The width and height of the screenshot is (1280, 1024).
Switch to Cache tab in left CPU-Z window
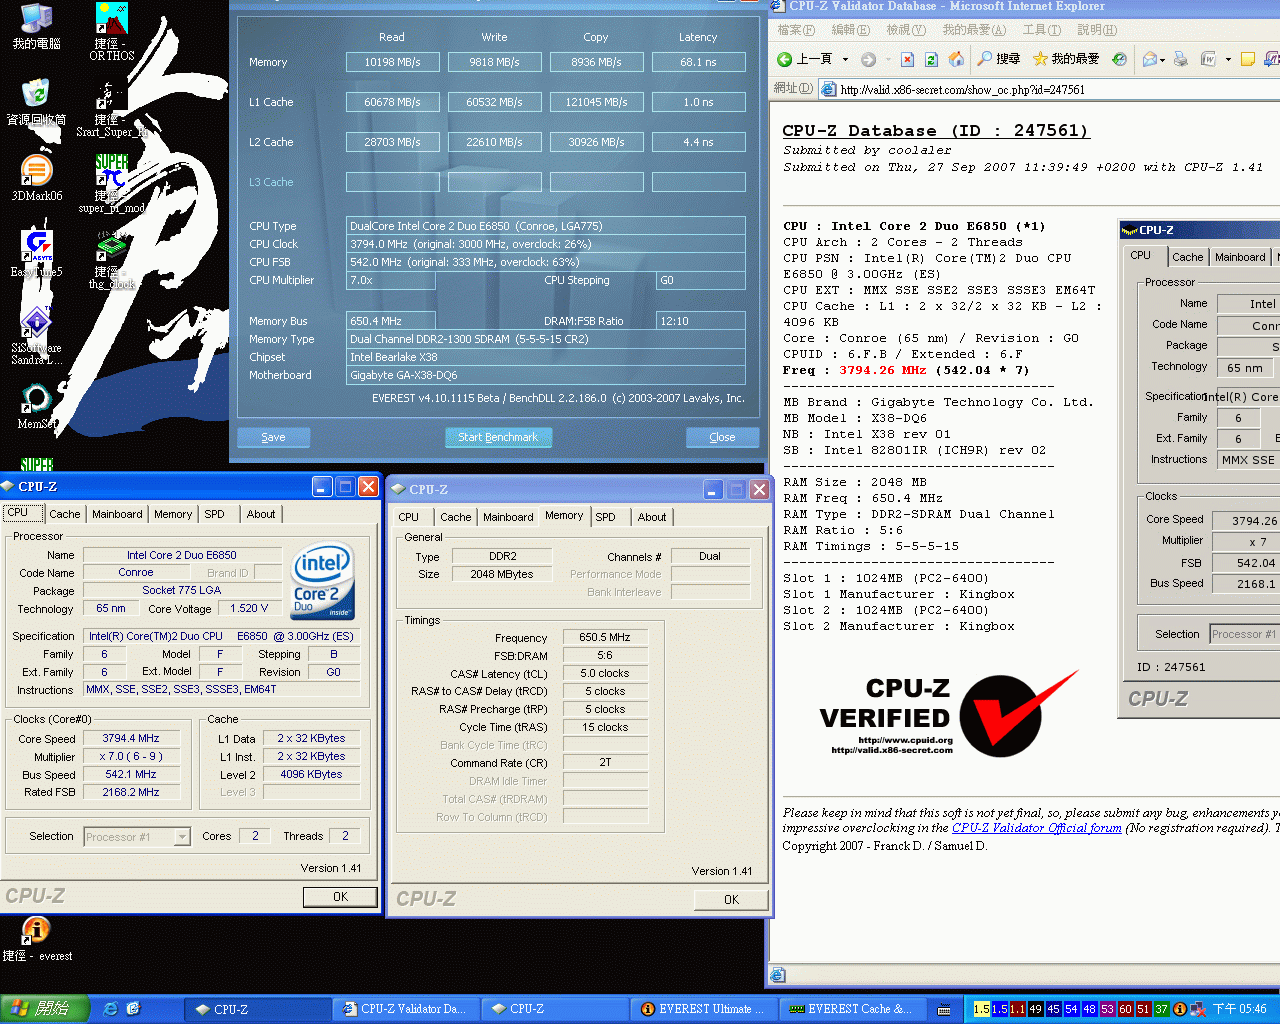pos(65,514)
